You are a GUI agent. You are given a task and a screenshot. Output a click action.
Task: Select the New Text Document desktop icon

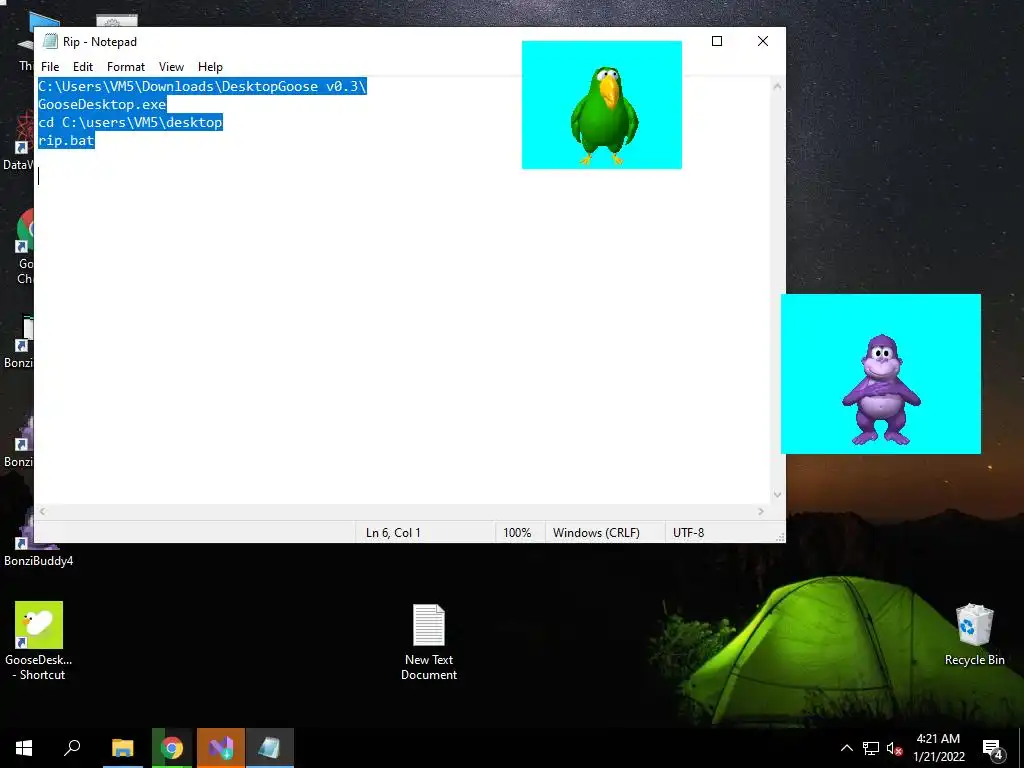coord(429,642)
